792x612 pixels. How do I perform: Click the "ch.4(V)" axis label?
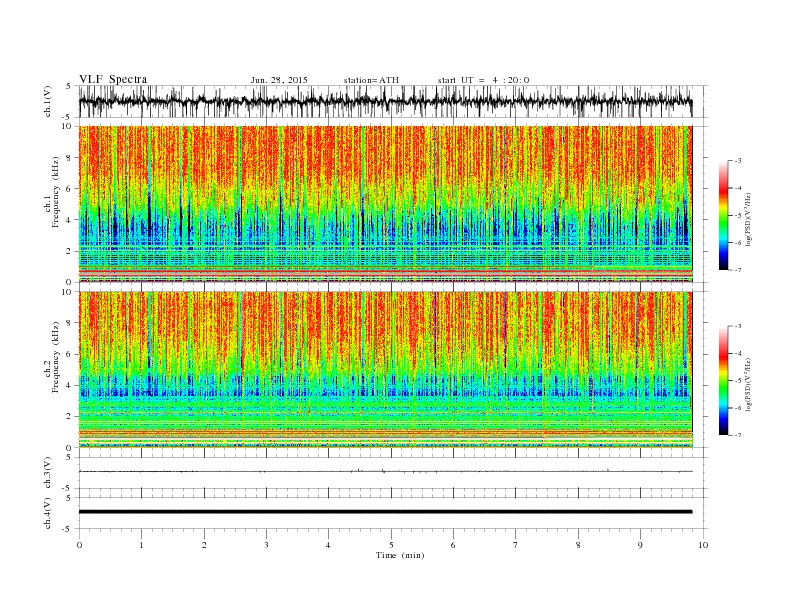point(48,513)
